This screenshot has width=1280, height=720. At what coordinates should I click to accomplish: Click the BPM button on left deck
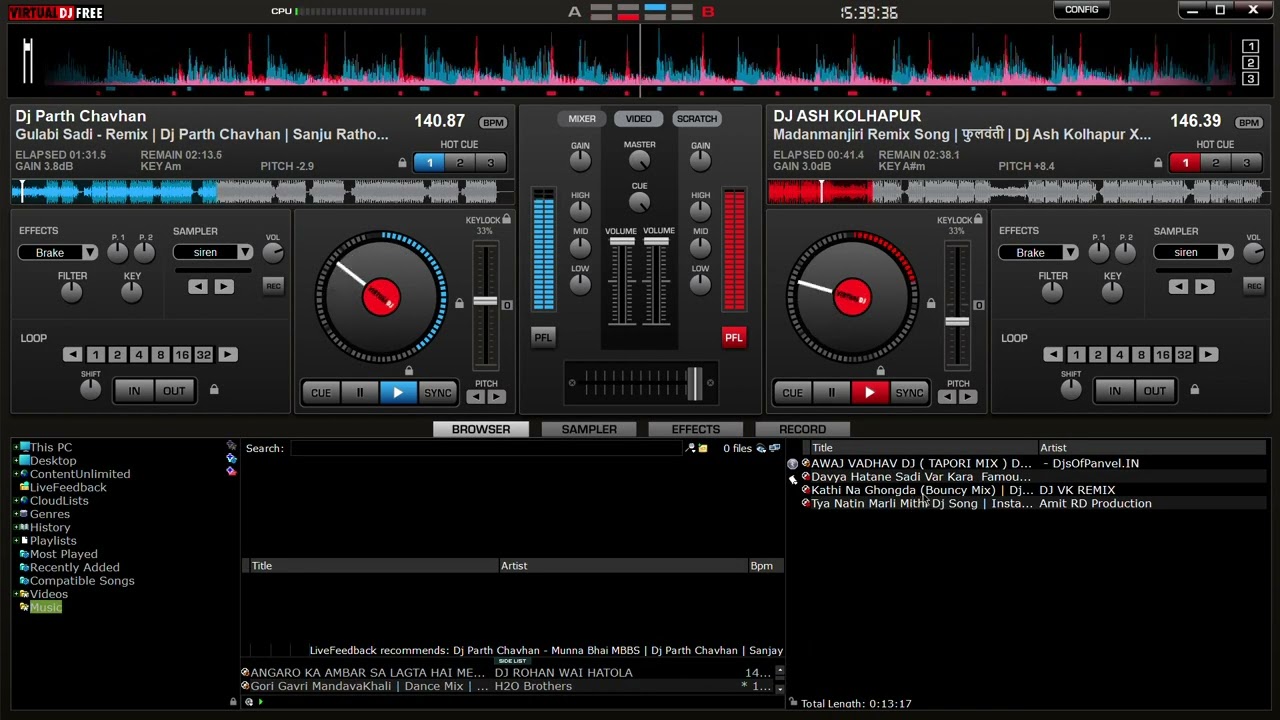tap(493, 123)
